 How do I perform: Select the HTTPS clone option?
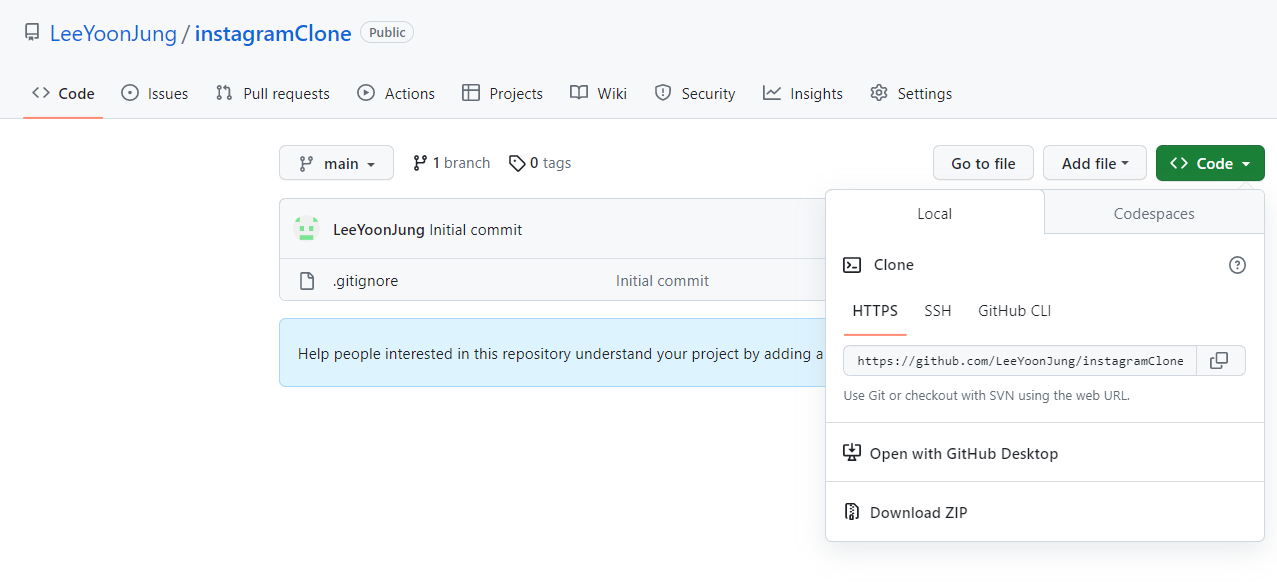(x=875, y=311)
